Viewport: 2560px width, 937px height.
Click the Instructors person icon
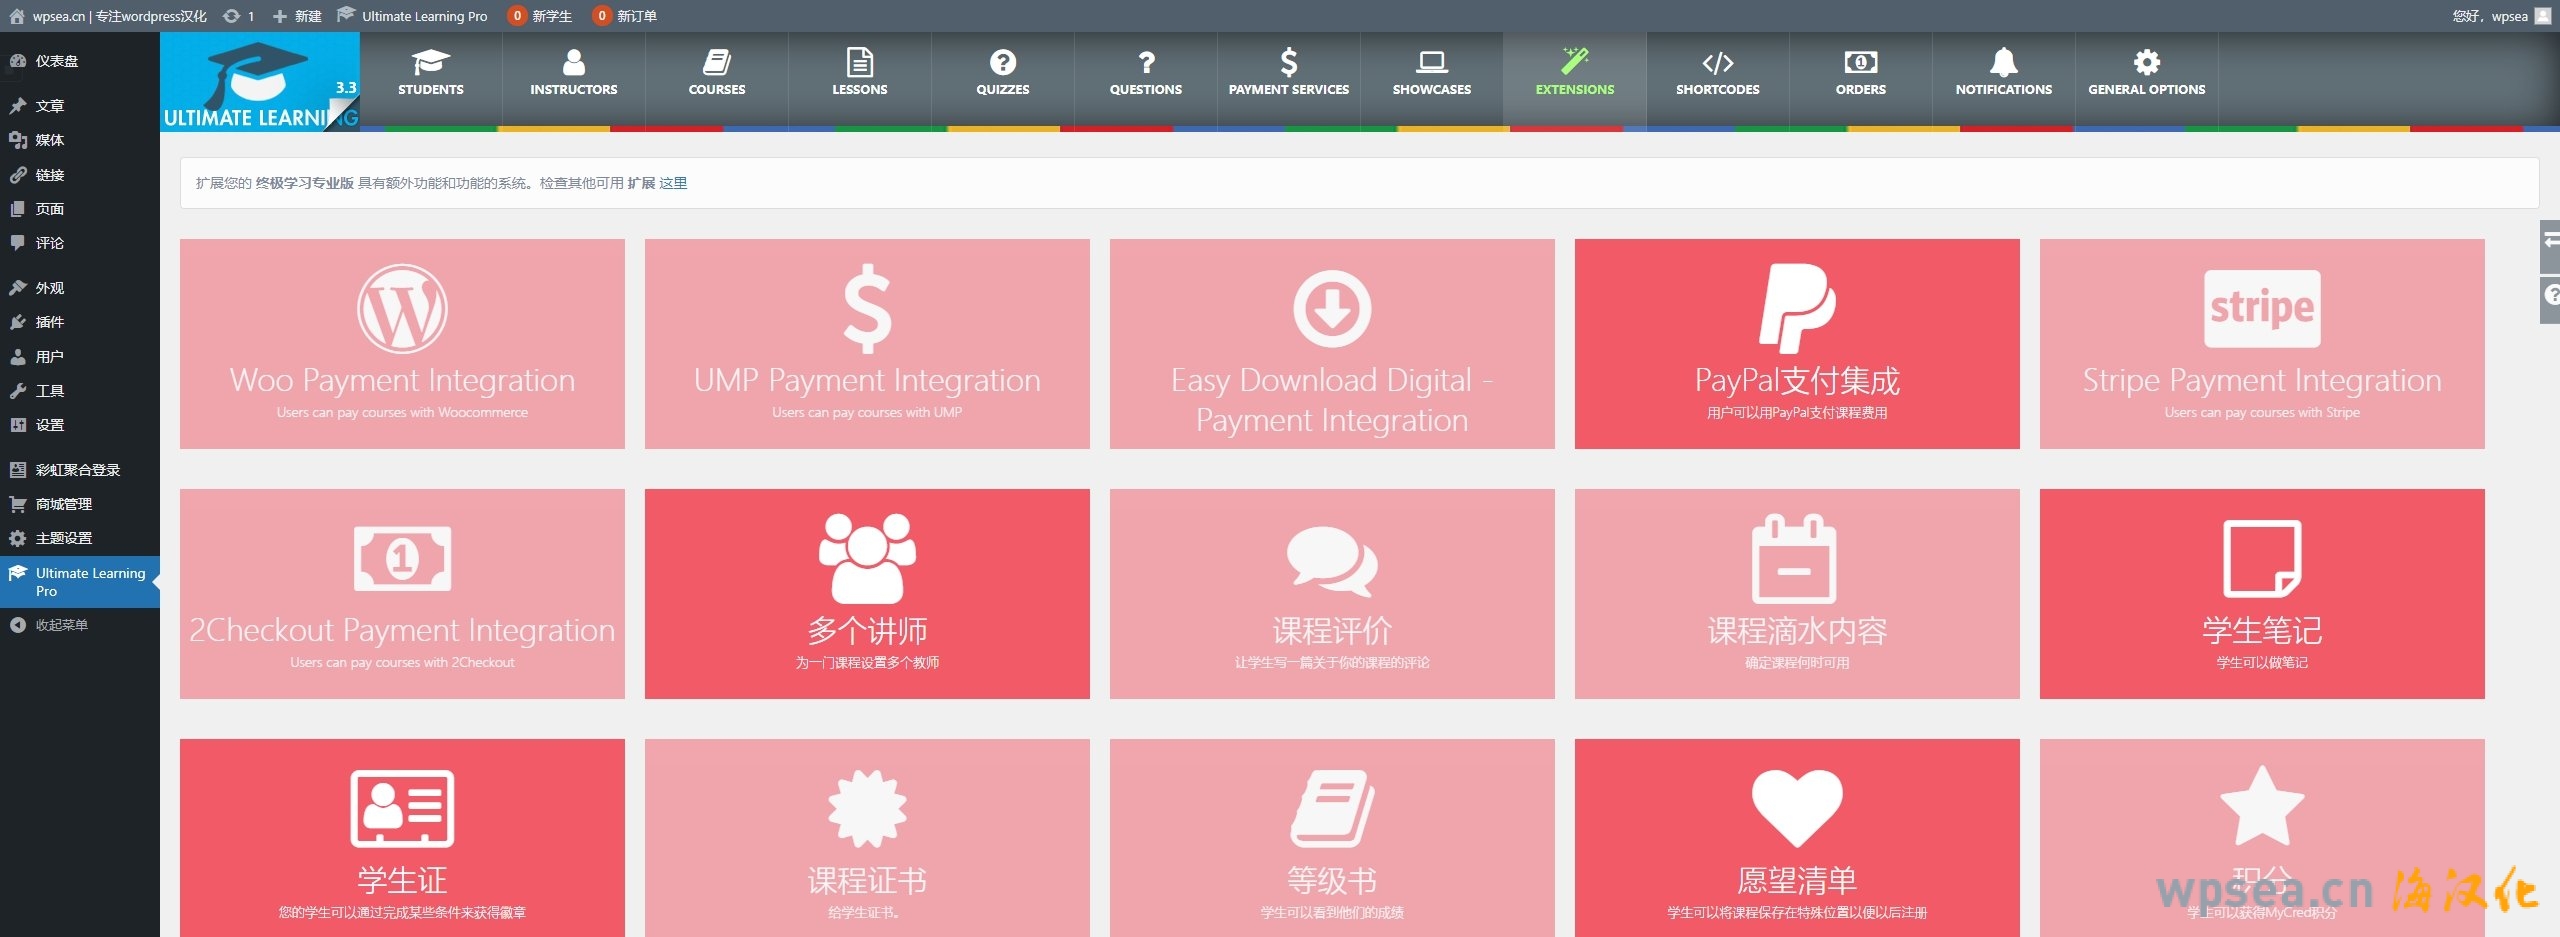[x=573, y=62]
